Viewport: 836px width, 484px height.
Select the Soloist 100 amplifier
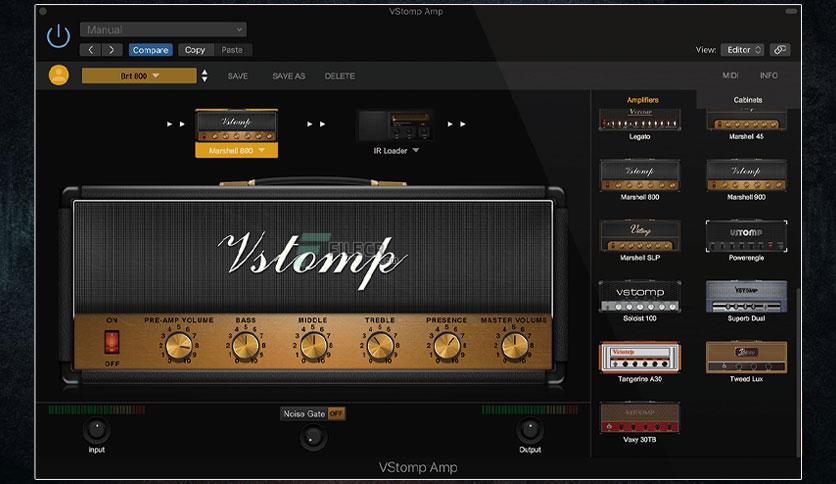point(640,296)
